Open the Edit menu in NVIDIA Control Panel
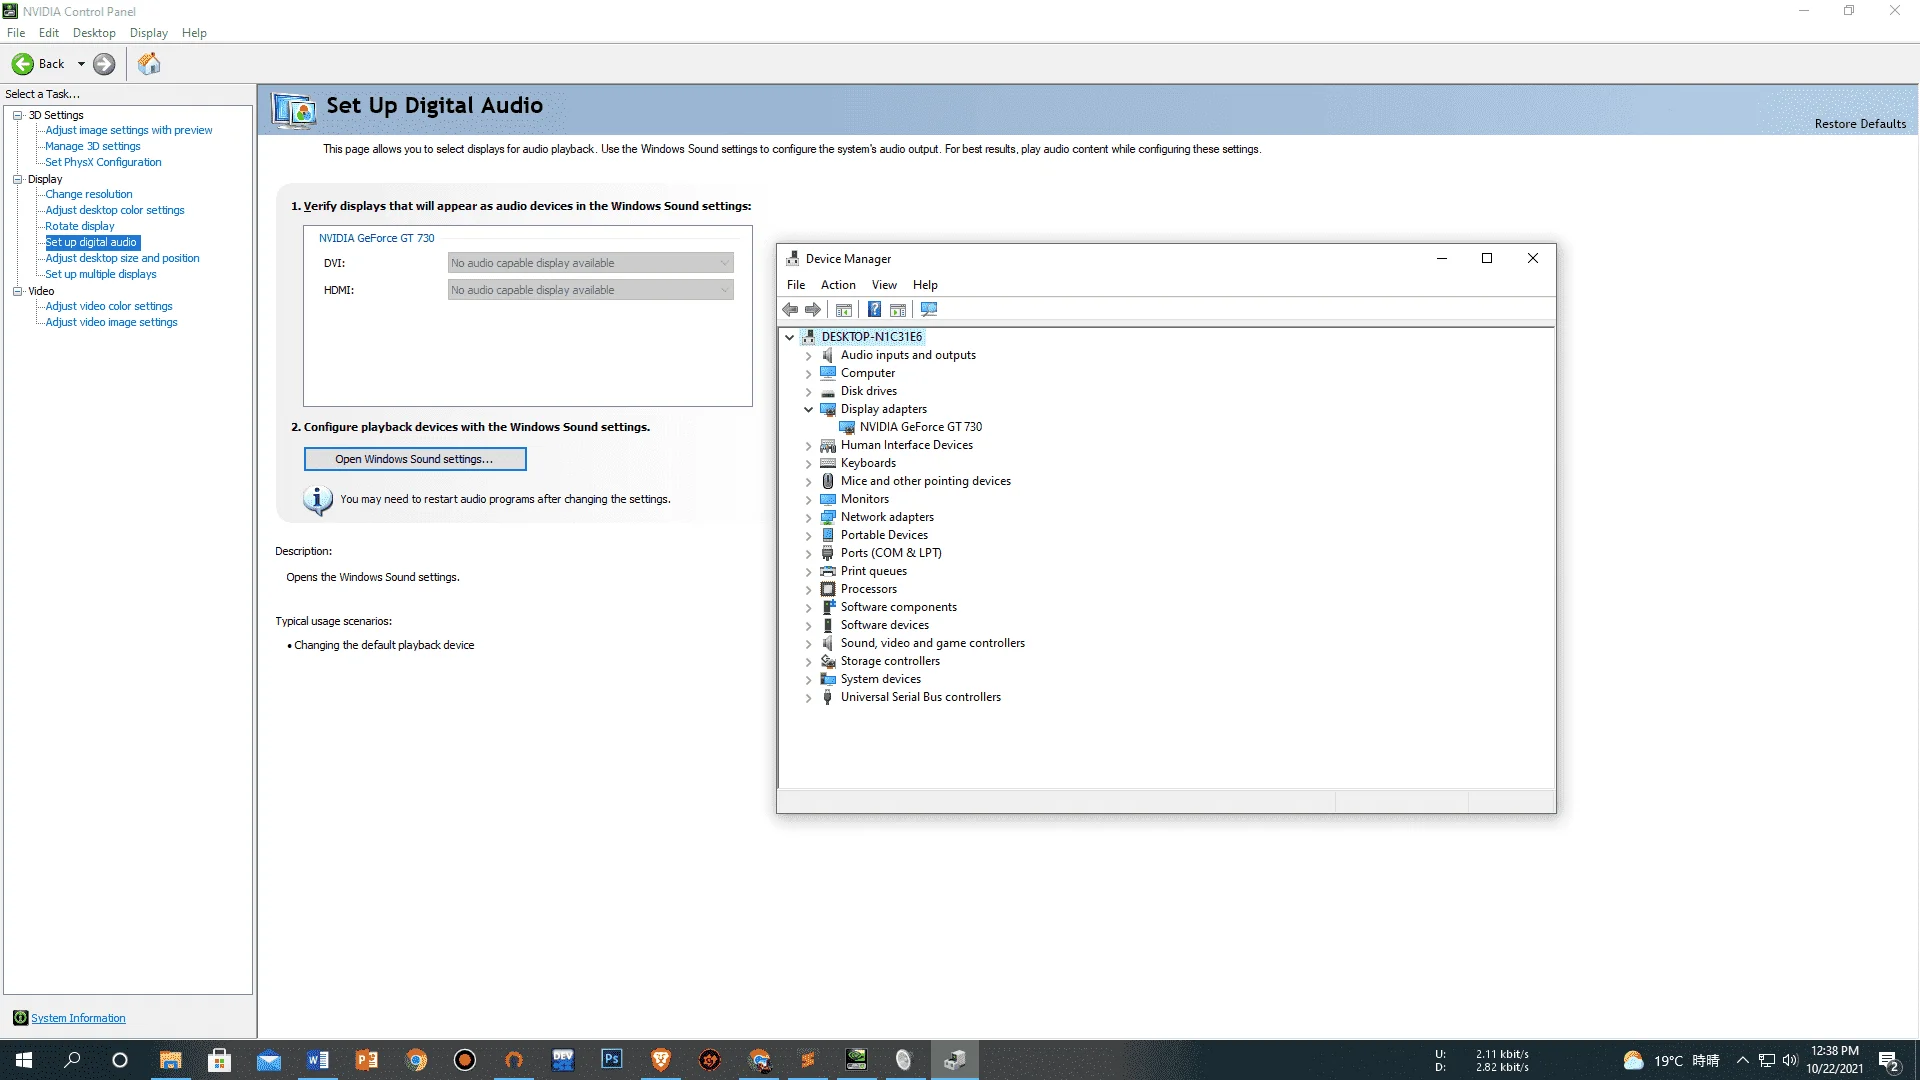This screenshot has width=1920, height=1080. pyautogui.click(x=49, y=33)
